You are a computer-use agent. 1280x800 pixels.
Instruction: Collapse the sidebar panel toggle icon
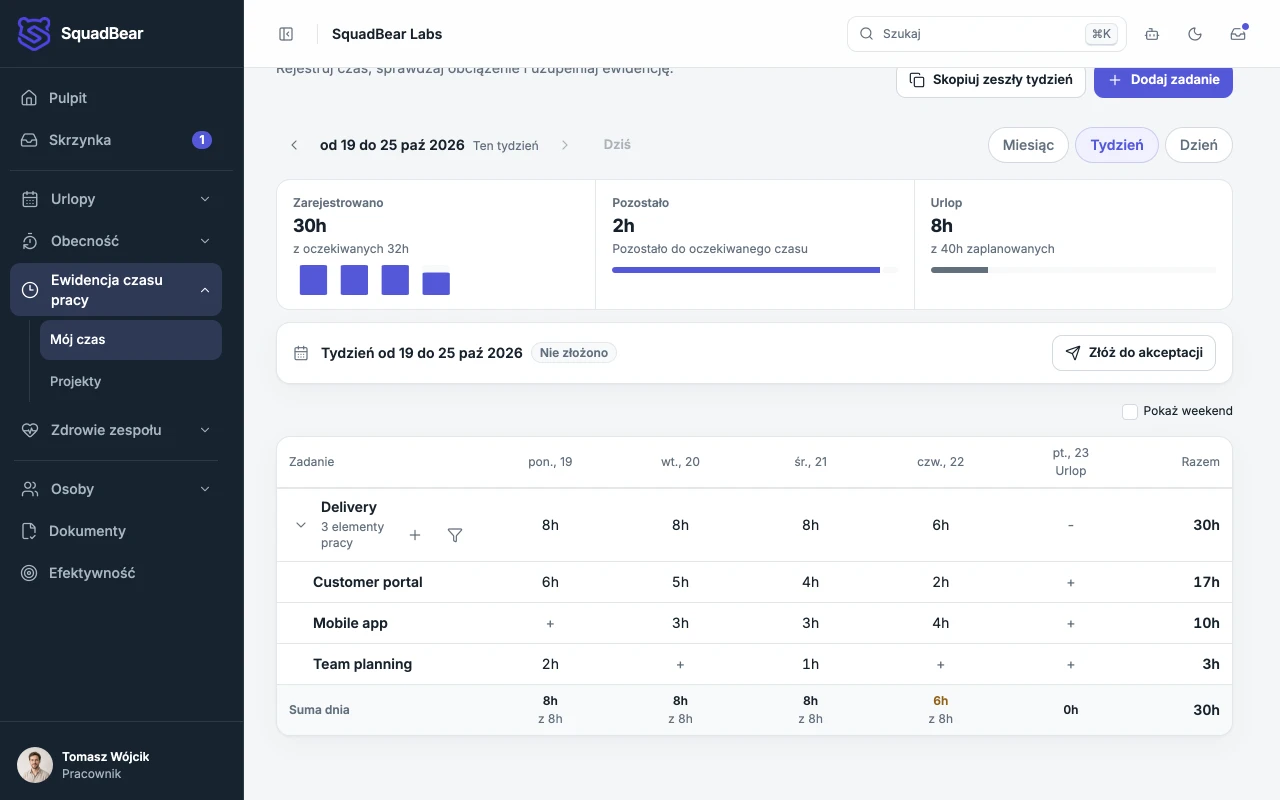click(286, 34)
